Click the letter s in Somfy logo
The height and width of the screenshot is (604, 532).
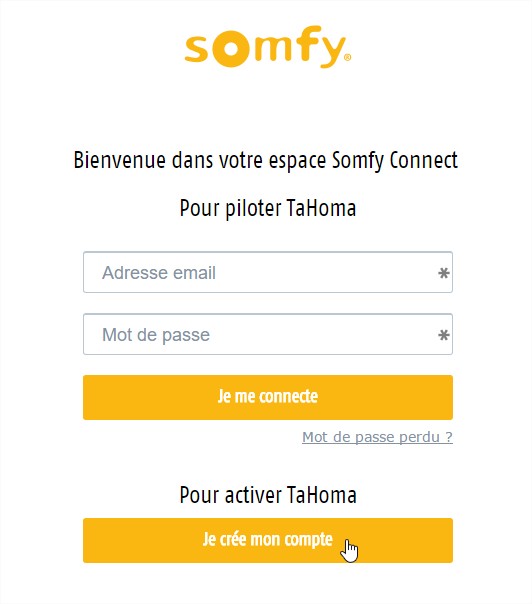pos(197,49)
